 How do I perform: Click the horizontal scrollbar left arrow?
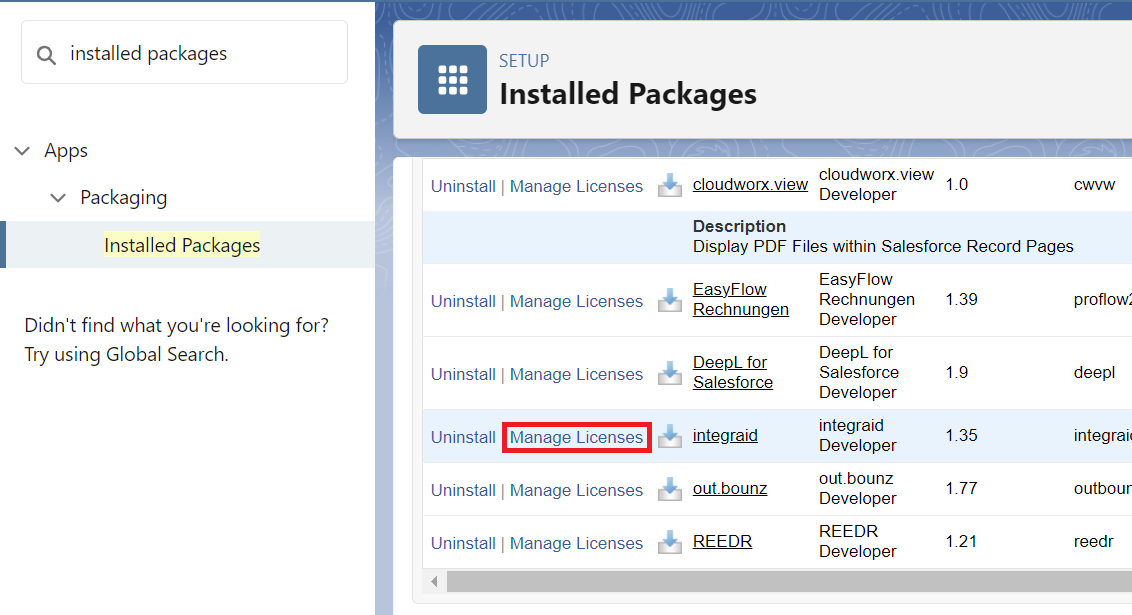(434, 582)
